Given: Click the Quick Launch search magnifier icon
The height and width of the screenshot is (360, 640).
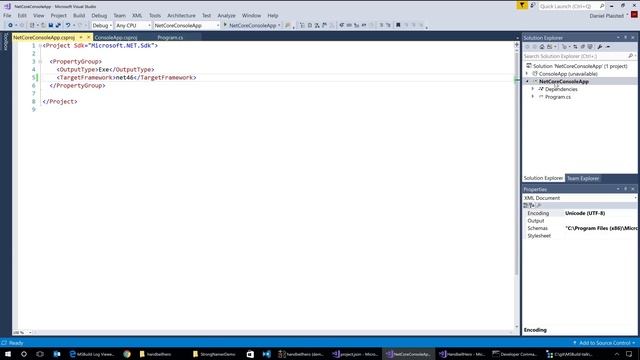Looking at the screenshot, I should point(602,6).
